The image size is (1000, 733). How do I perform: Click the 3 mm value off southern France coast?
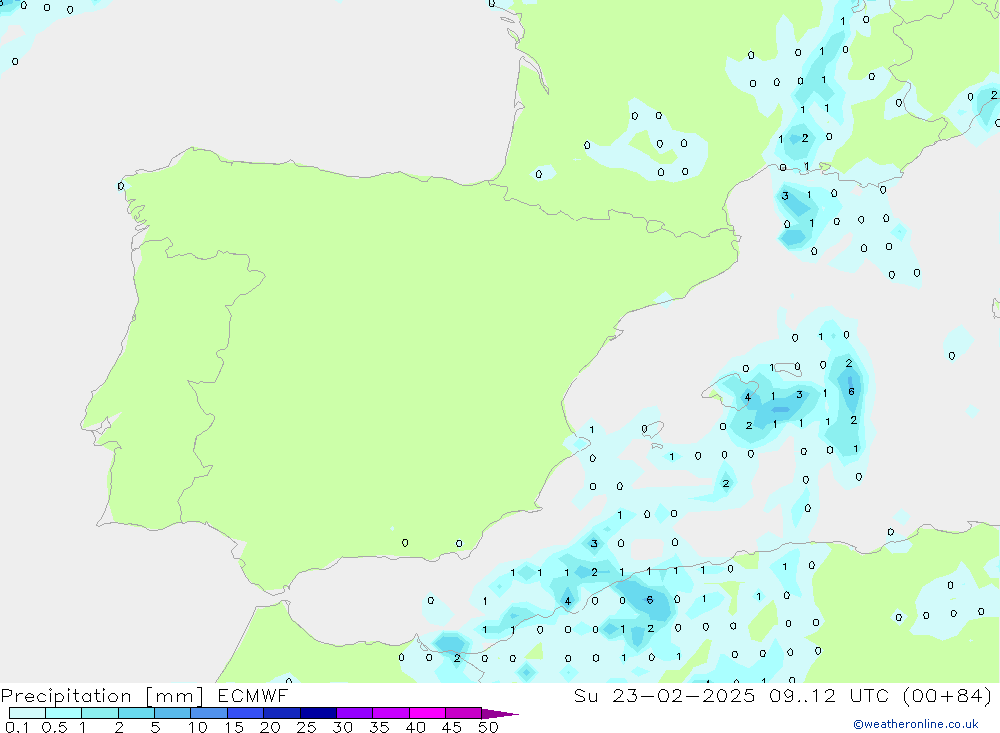point(785,195)
